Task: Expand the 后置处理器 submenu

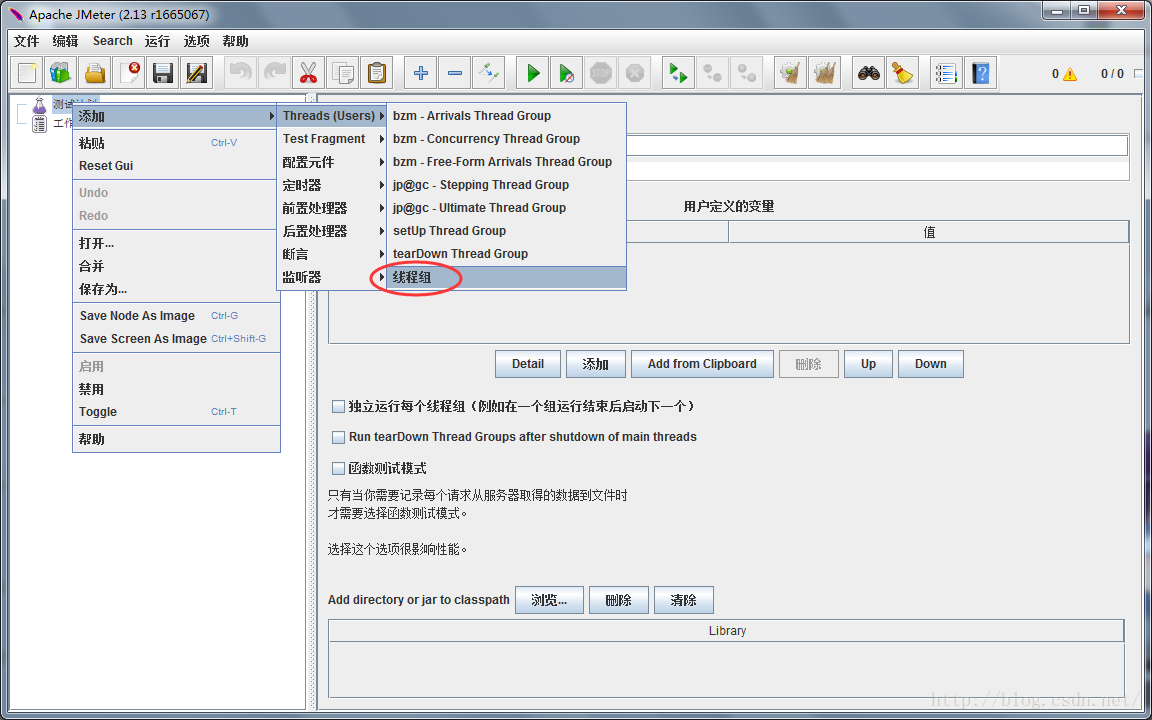Action: (331, 231)
